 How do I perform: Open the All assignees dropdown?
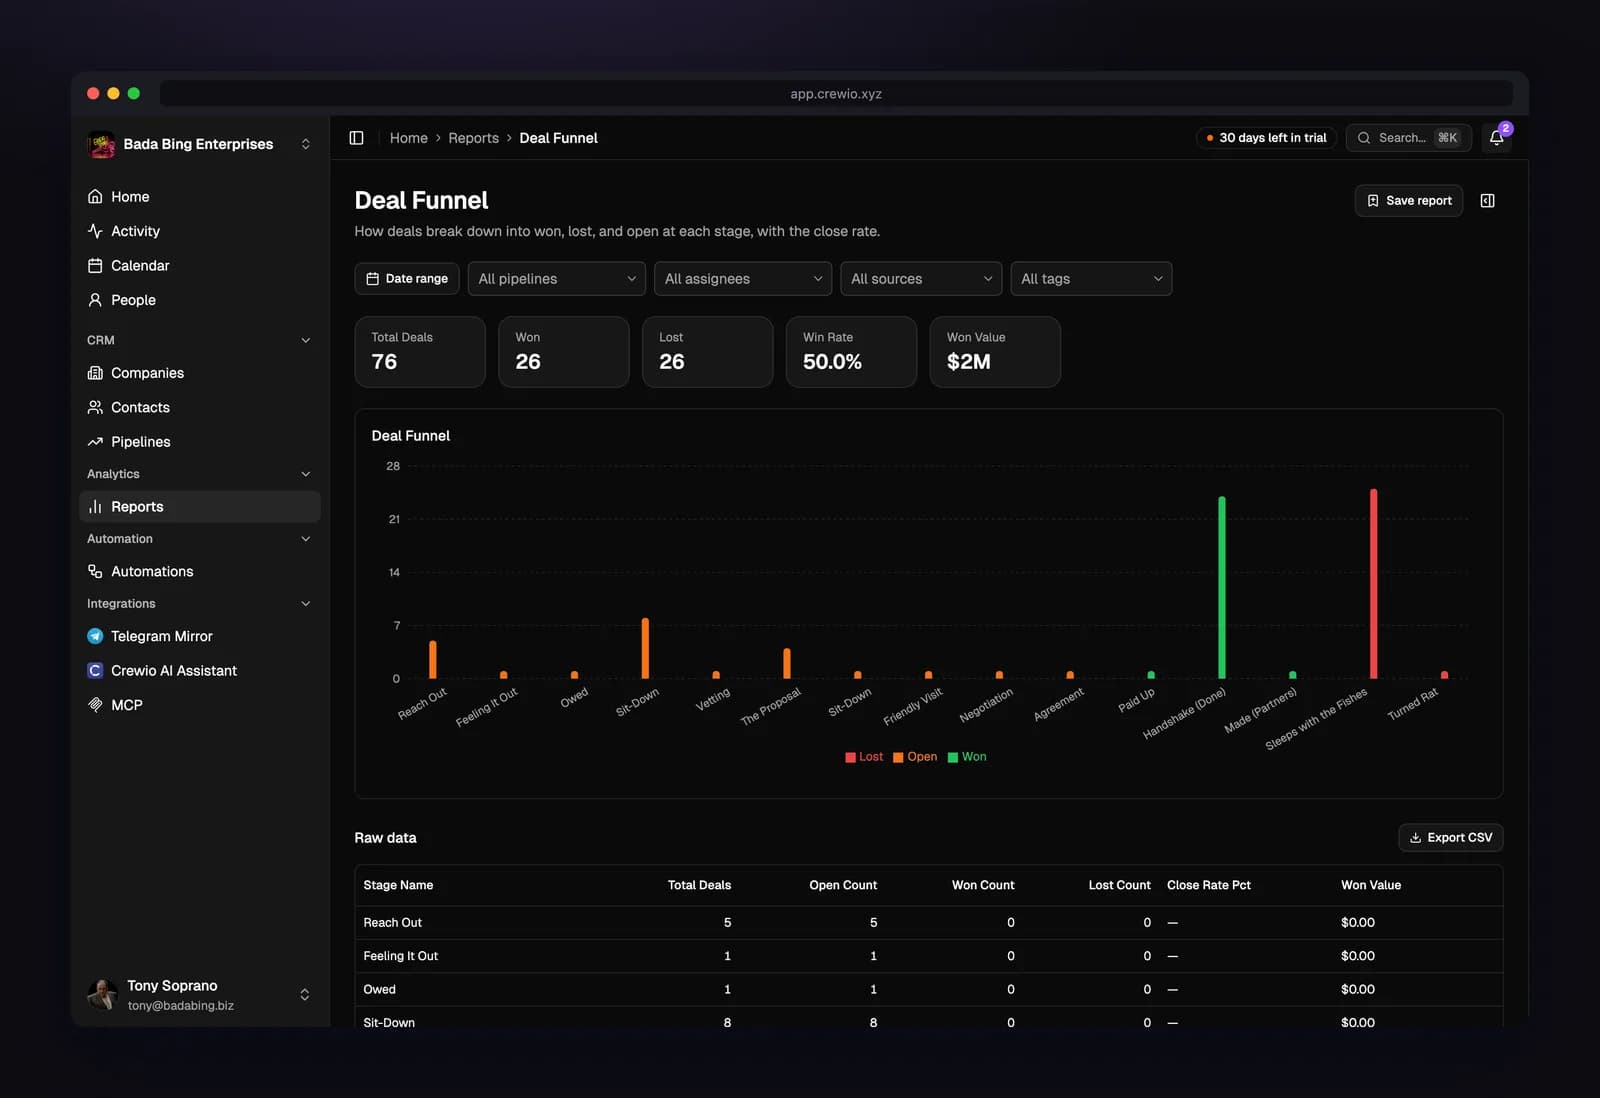pyautogui.click(x=743, y=279)
